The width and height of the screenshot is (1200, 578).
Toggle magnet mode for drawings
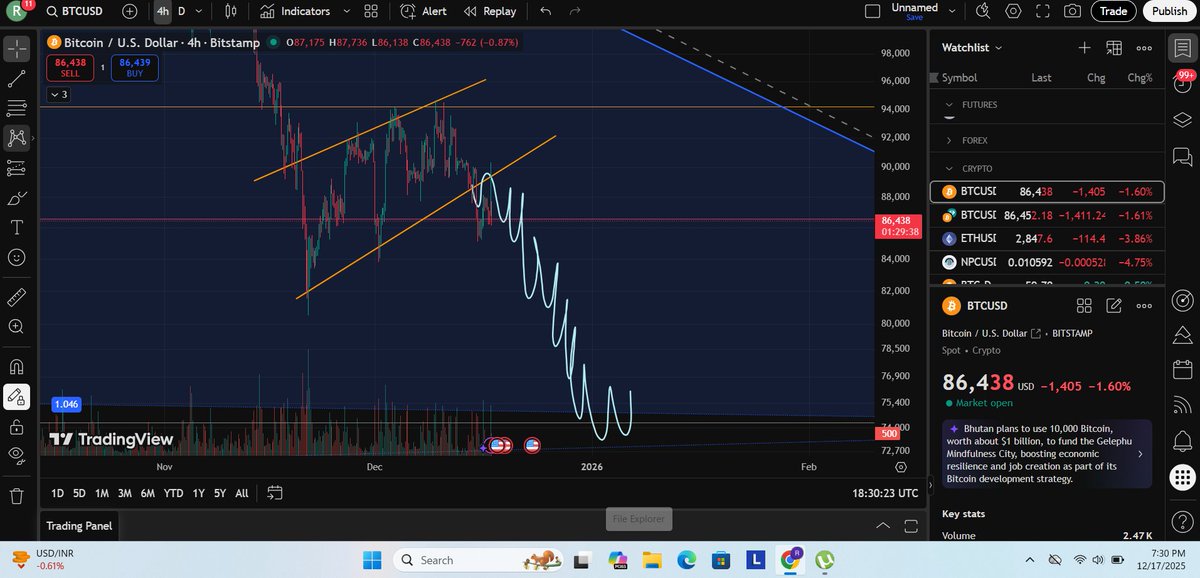coord(17,367)
